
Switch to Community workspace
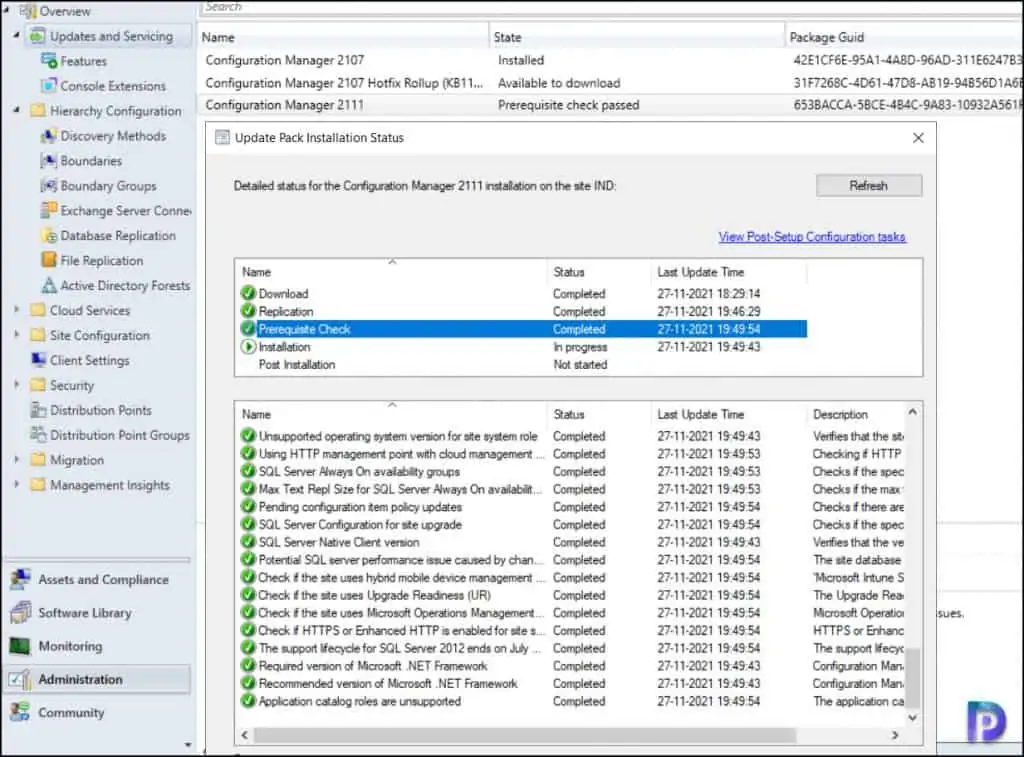[x=98, y=713]
